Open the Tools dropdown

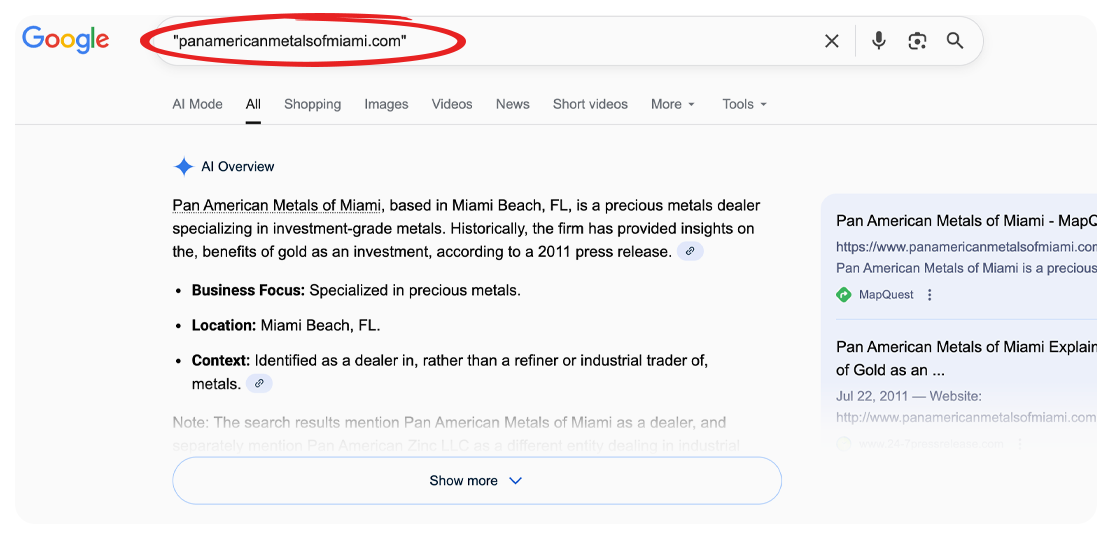coord(744,104)
